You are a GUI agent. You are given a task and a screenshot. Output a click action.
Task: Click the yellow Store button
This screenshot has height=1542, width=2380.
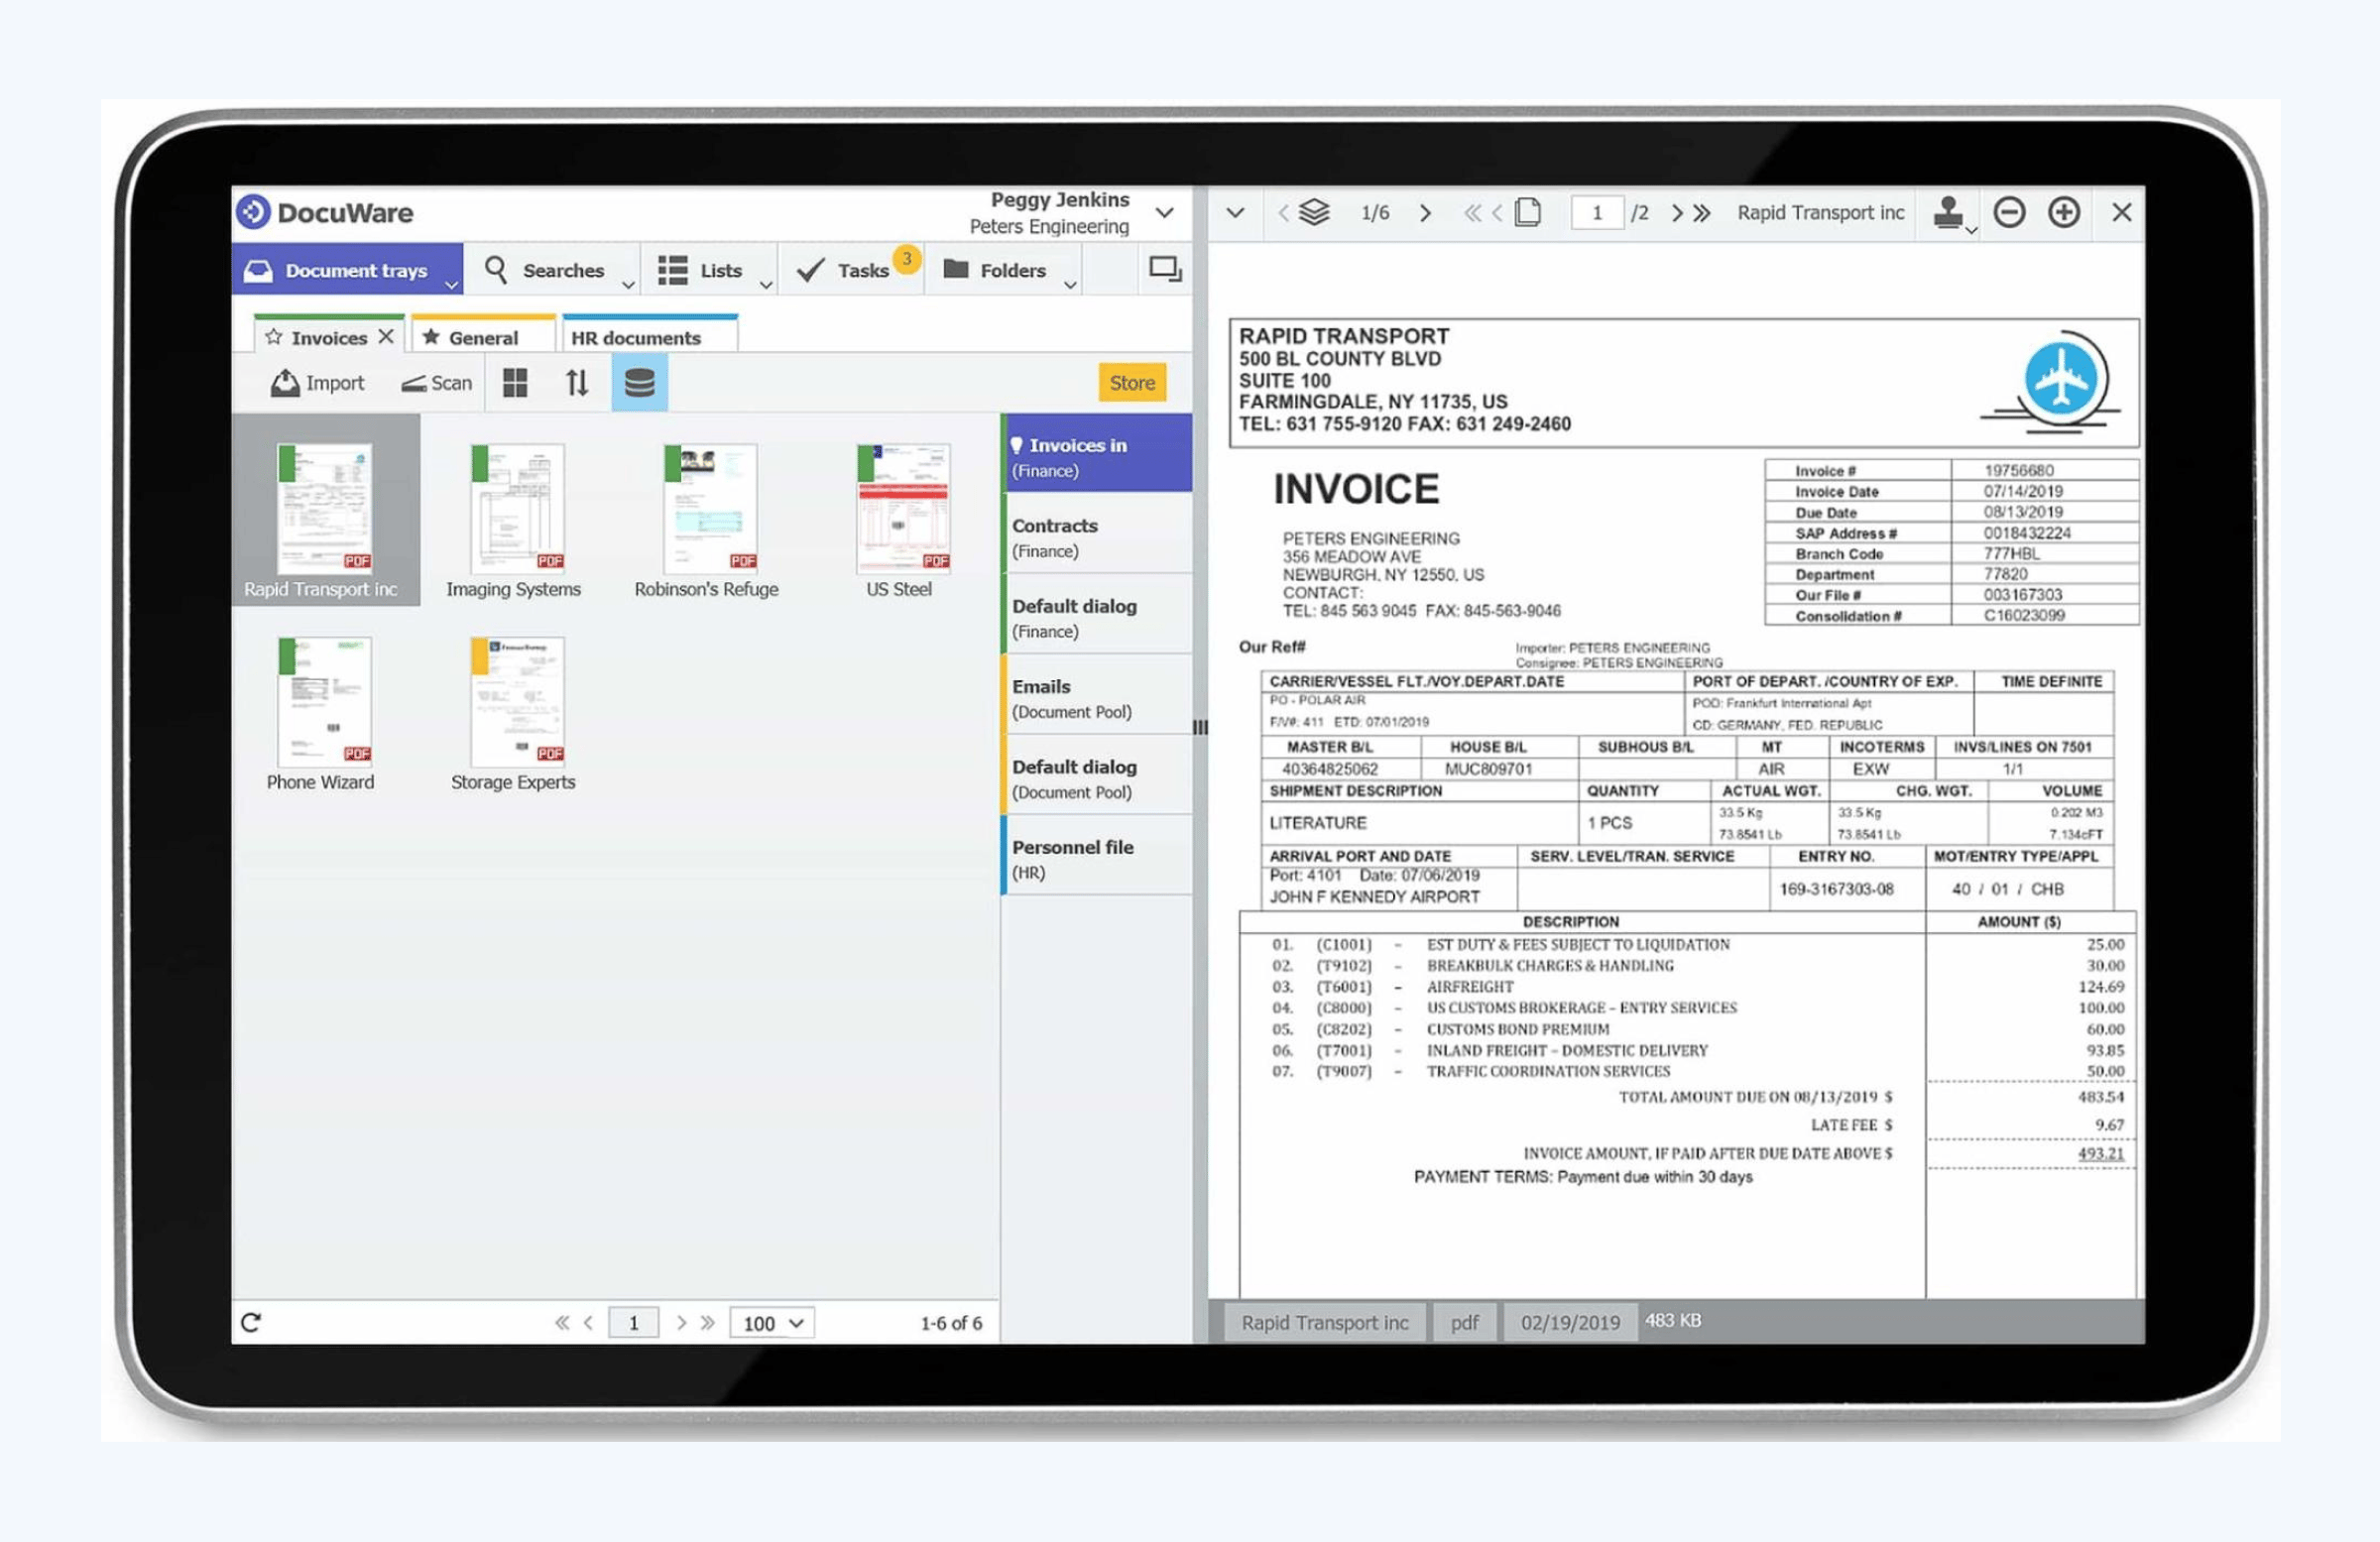click(x=1132, y=382)
